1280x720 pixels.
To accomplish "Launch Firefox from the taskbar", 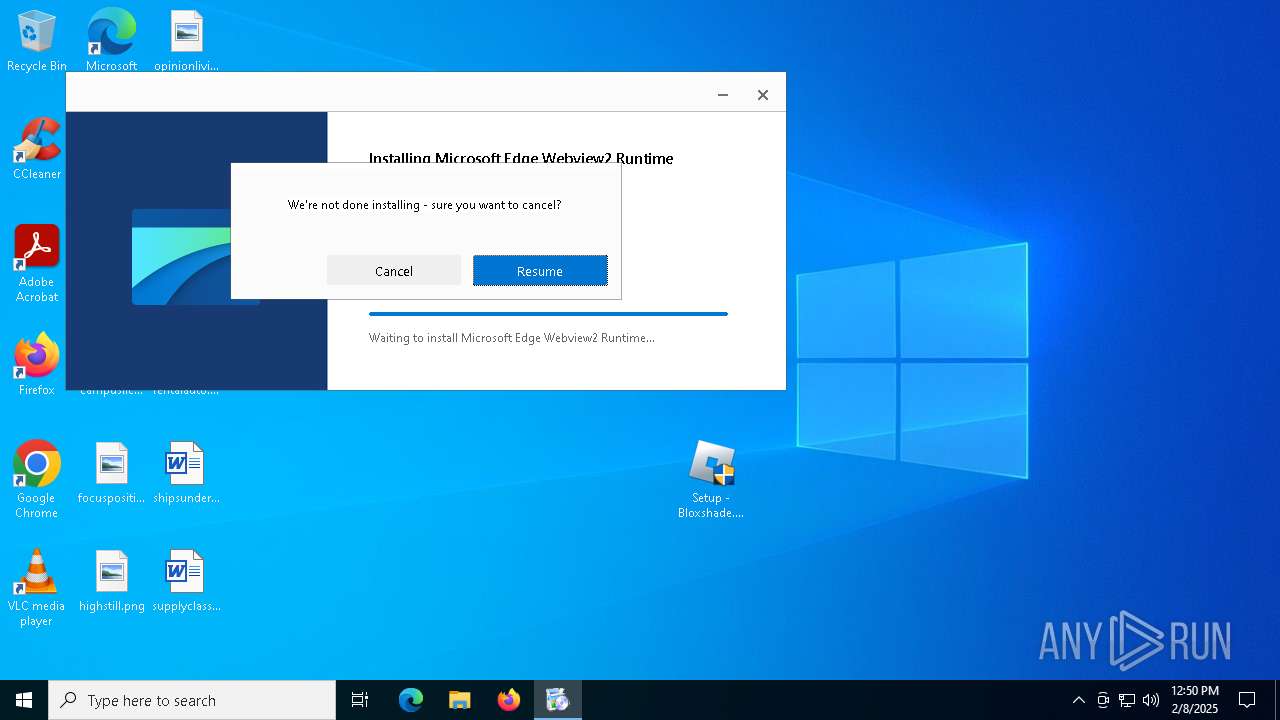I will 509,700.
